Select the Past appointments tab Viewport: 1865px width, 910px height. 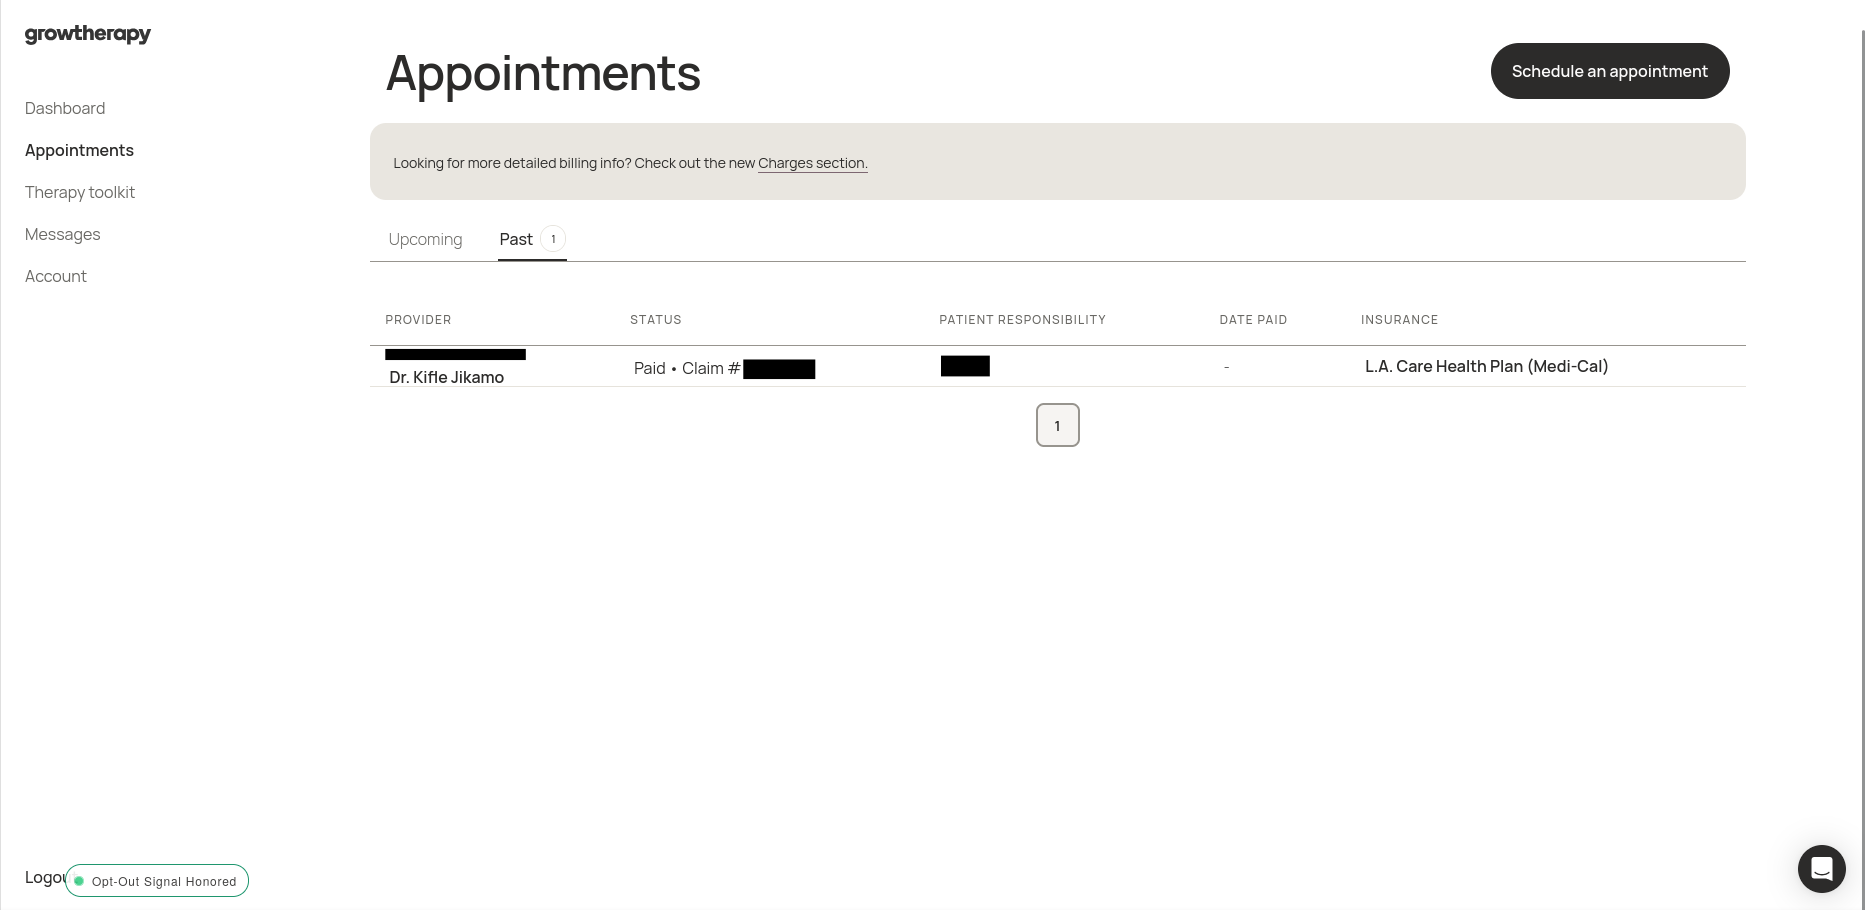pyautogui.click(x=516, y=239)
